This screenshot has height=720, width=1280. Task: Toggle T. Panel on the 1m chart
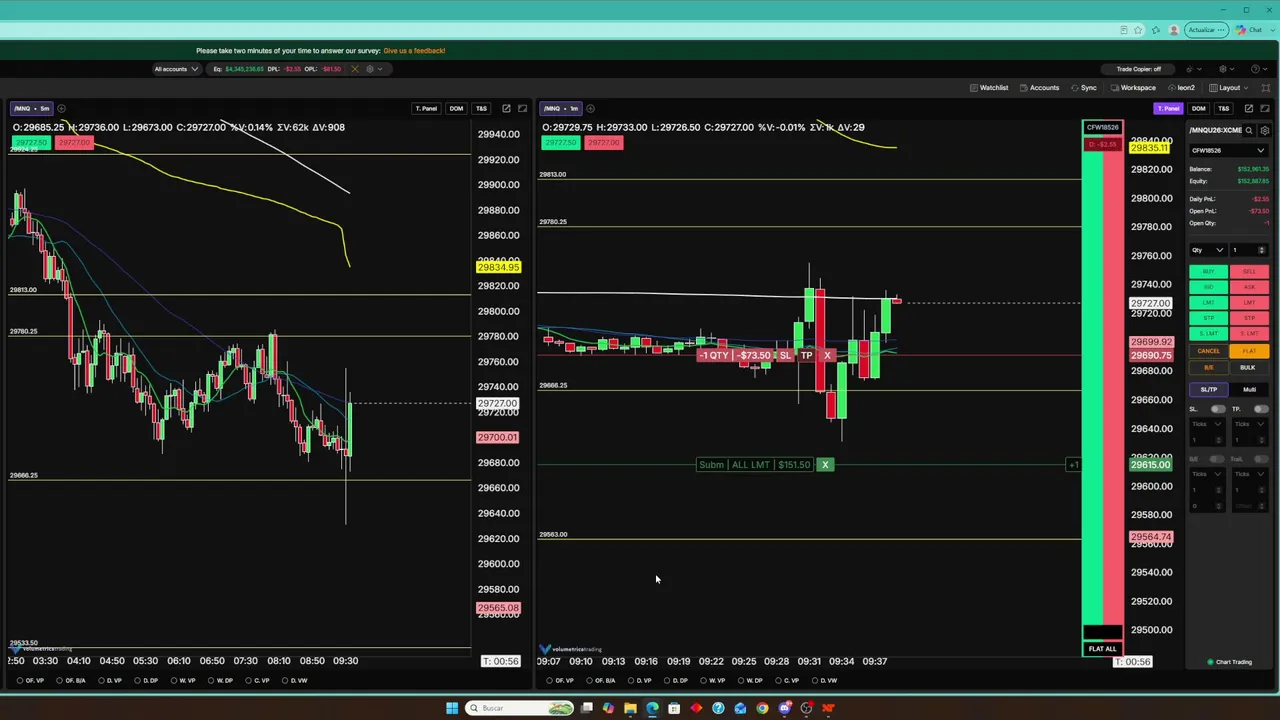point(1168,108)
